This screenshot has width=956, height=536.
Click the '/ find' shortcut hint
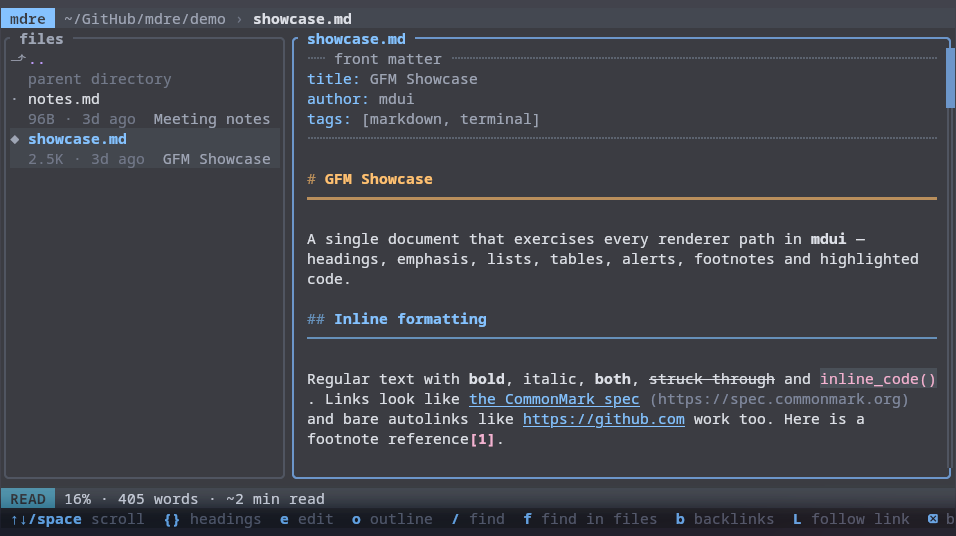478,519
